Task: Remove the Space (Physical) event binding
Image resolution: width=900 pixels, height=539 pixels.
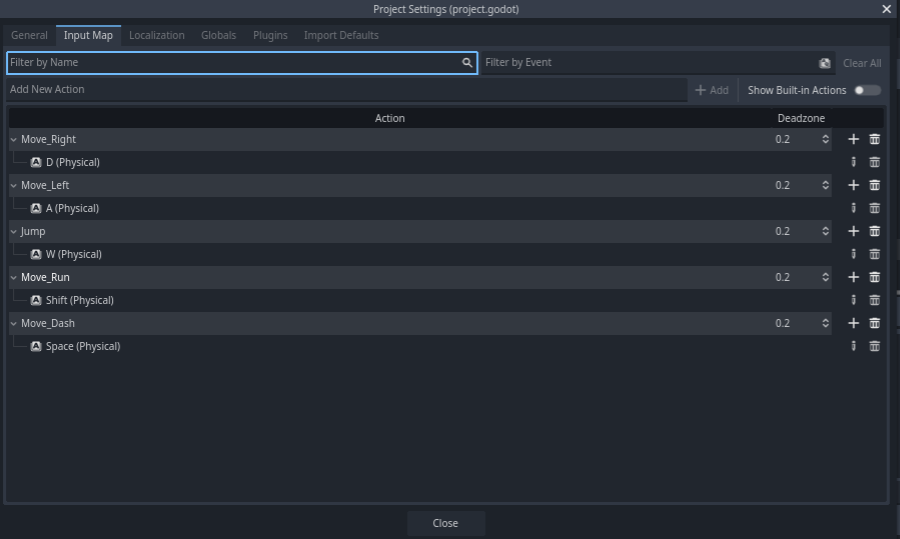Action: [874, 346]
